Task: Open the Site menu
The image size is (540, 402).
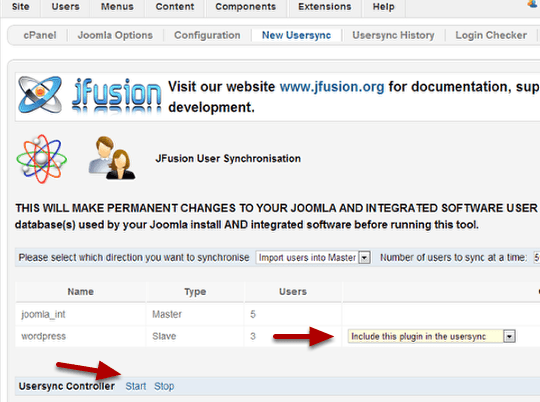Action: coord(21,7)
